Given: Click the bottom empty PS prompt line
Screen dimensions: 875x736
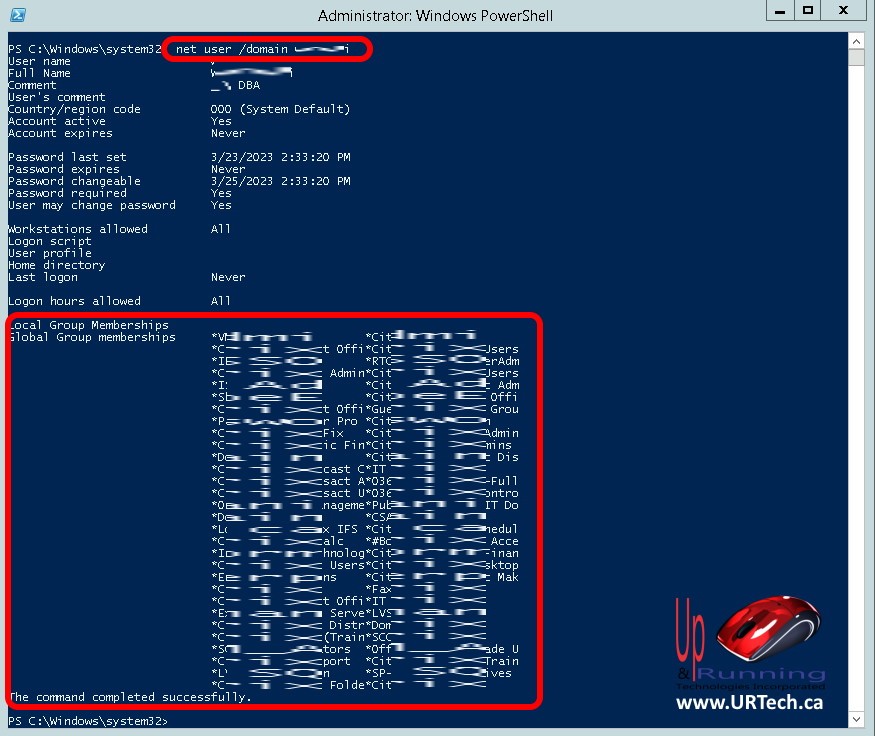Looking at the screenshot, I should point(88,721).
